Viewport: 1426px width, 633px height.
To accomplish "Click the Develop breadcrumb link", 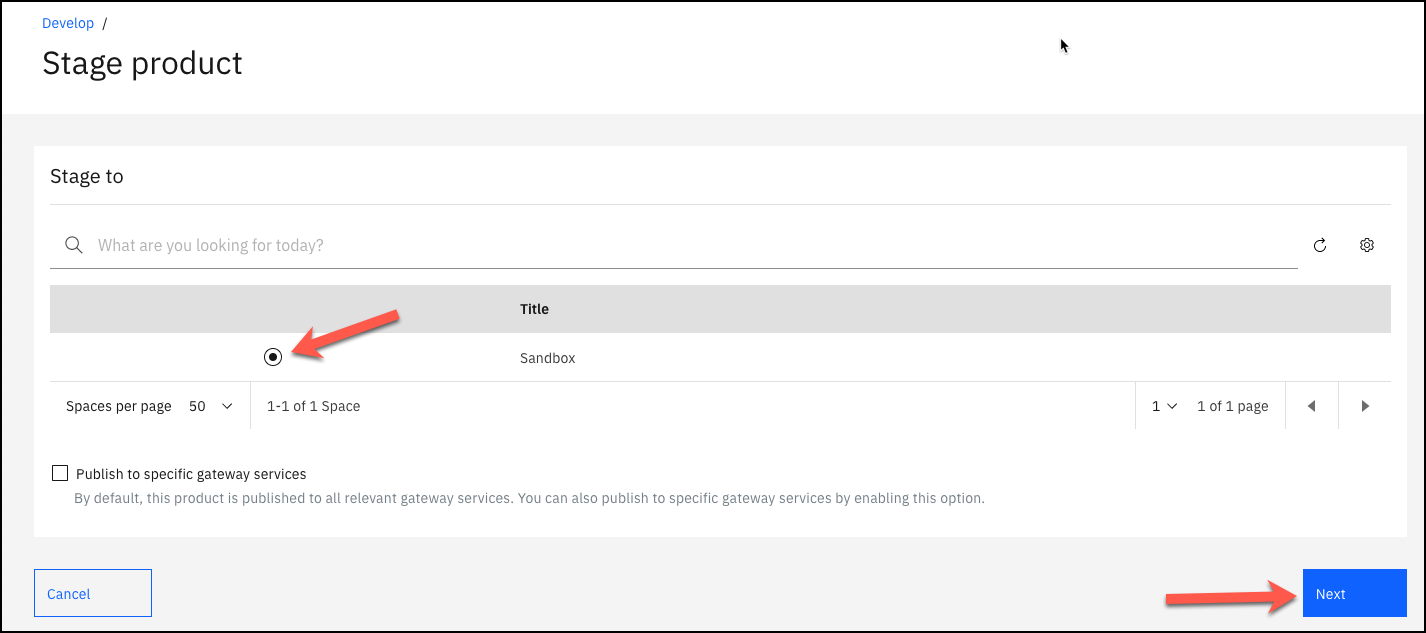I will click(x=68, y=23).
